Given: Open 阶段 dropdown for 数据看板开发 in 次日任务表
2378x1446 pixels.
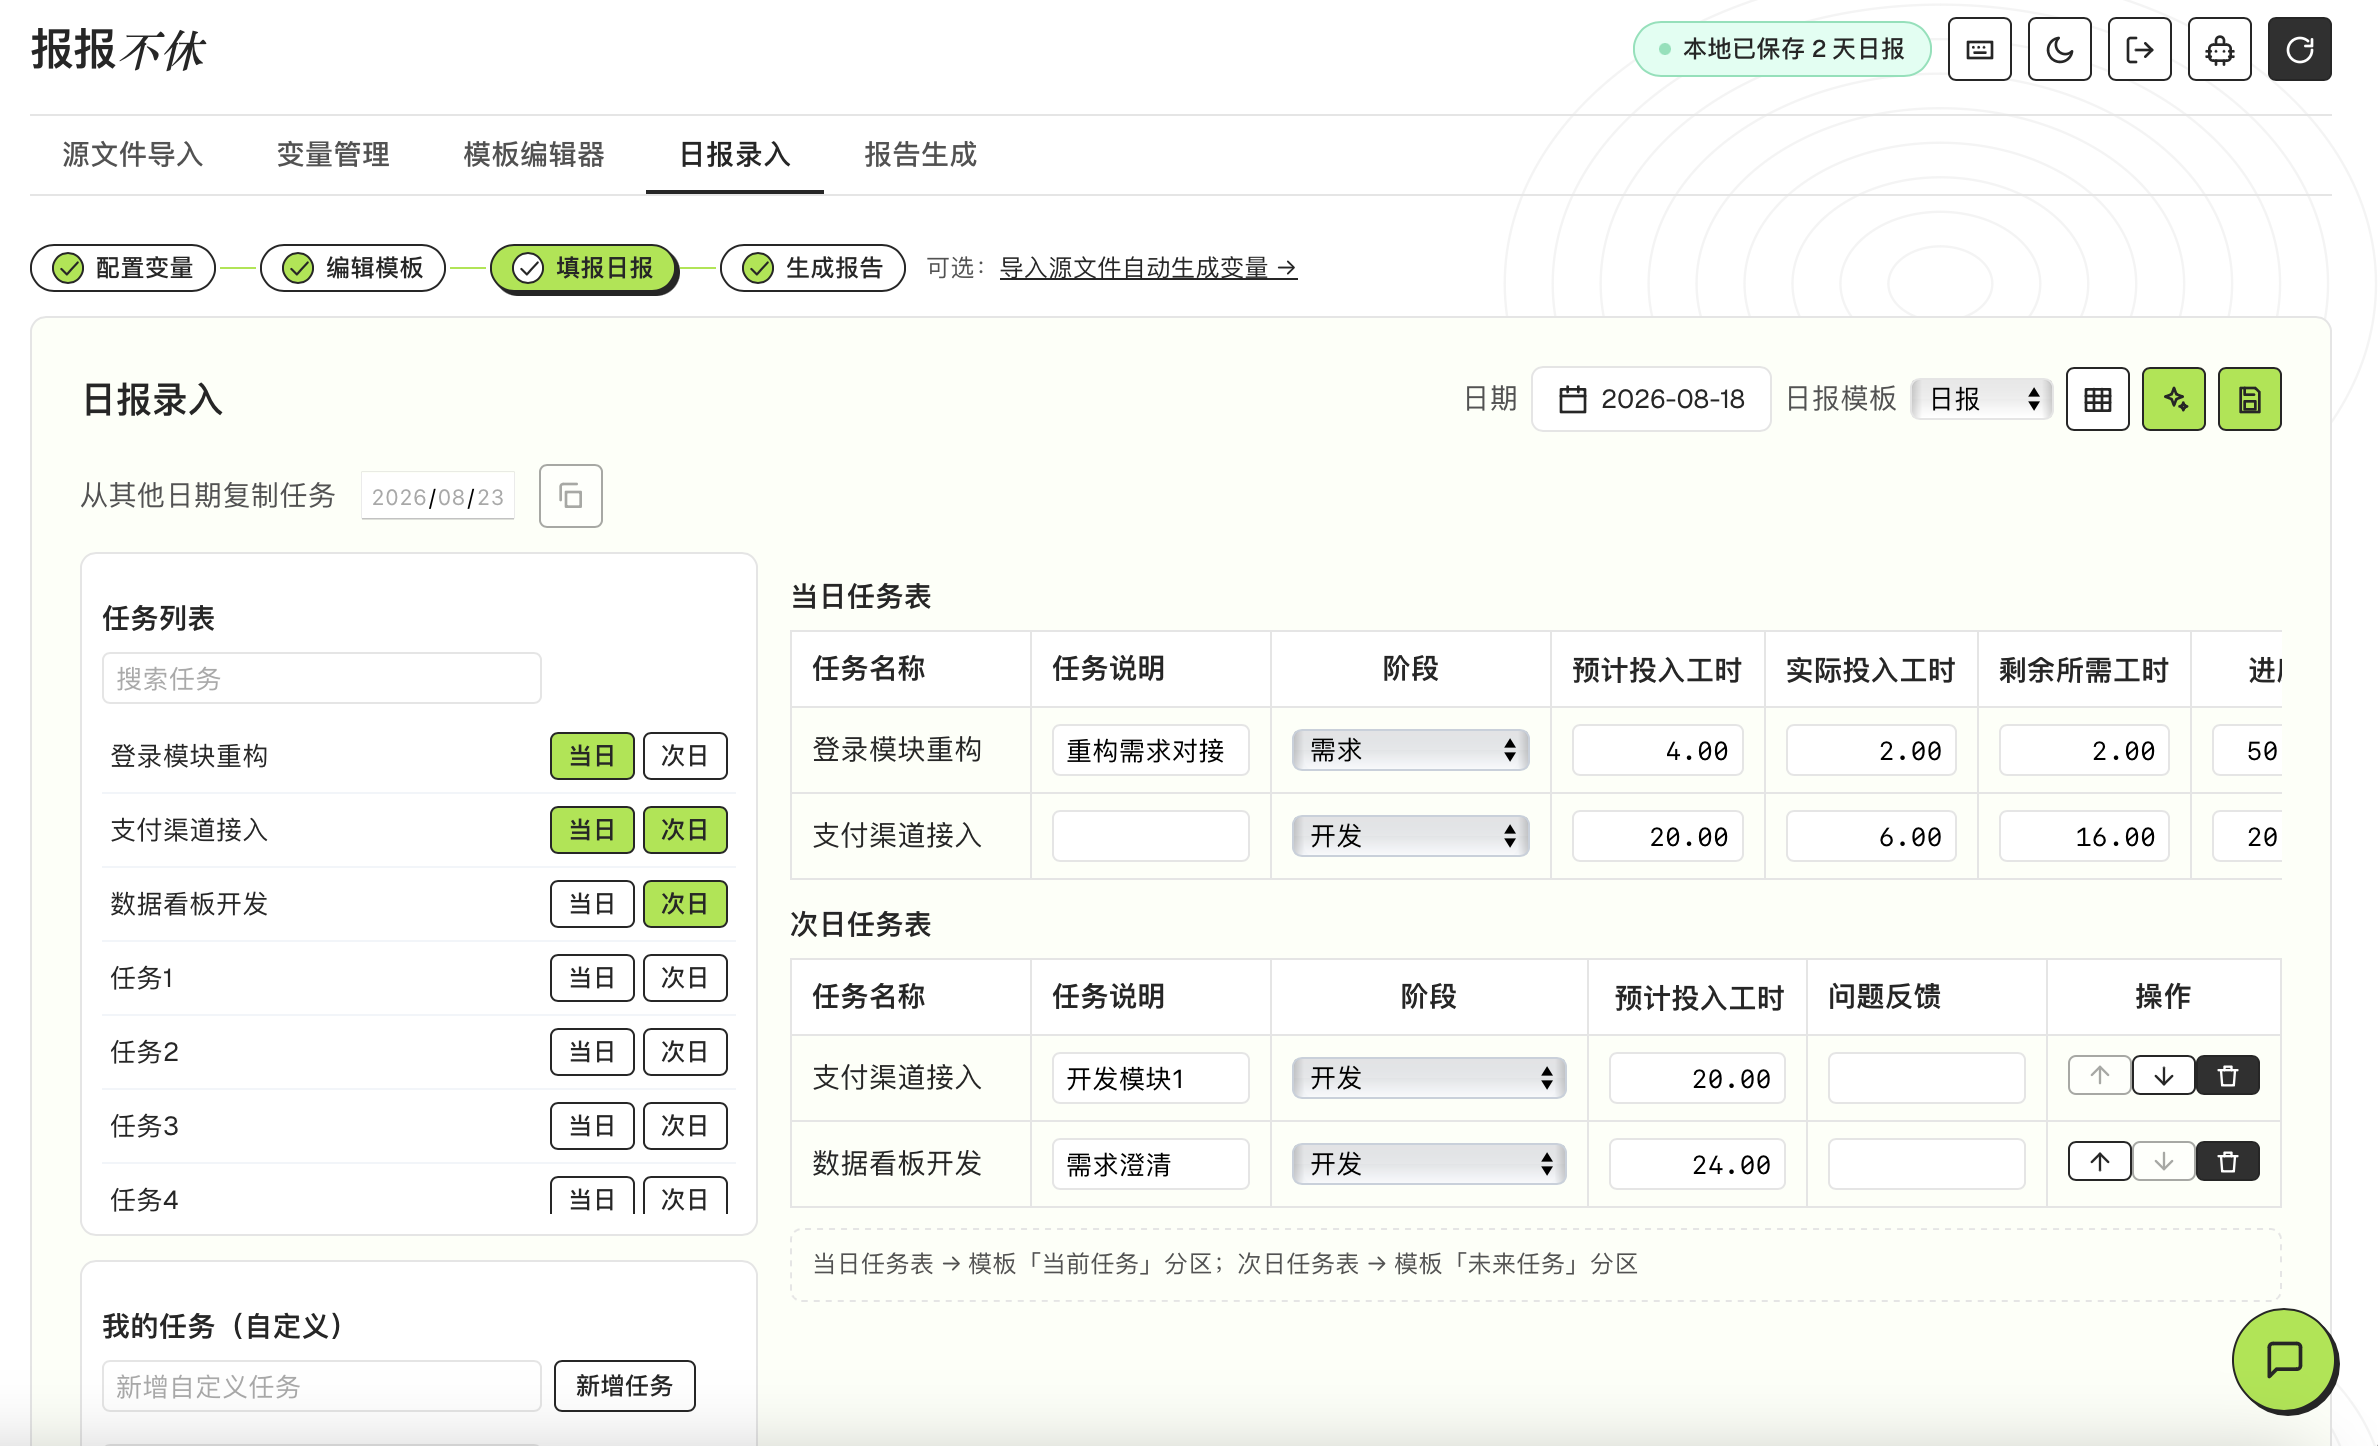Looking at the screenshot, I should point(1429,1164).
